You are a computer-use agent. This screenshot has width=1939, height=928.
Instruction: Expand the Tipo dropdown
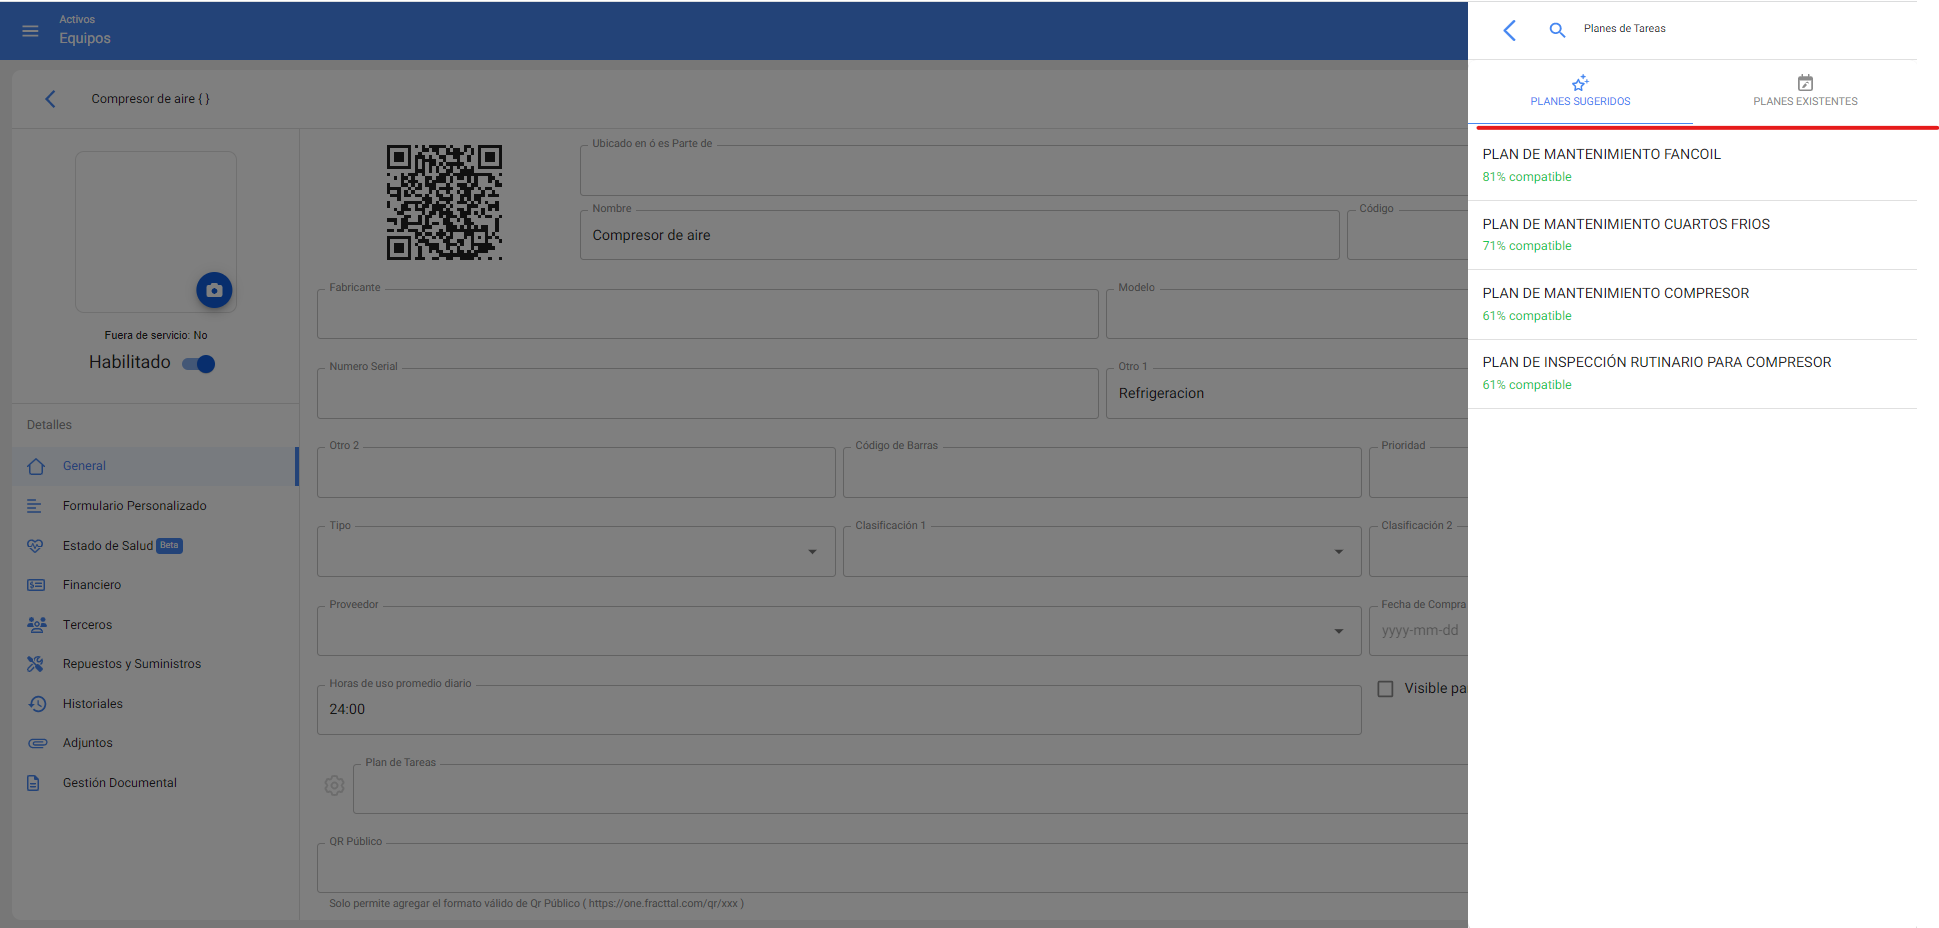tap(812, 552)
